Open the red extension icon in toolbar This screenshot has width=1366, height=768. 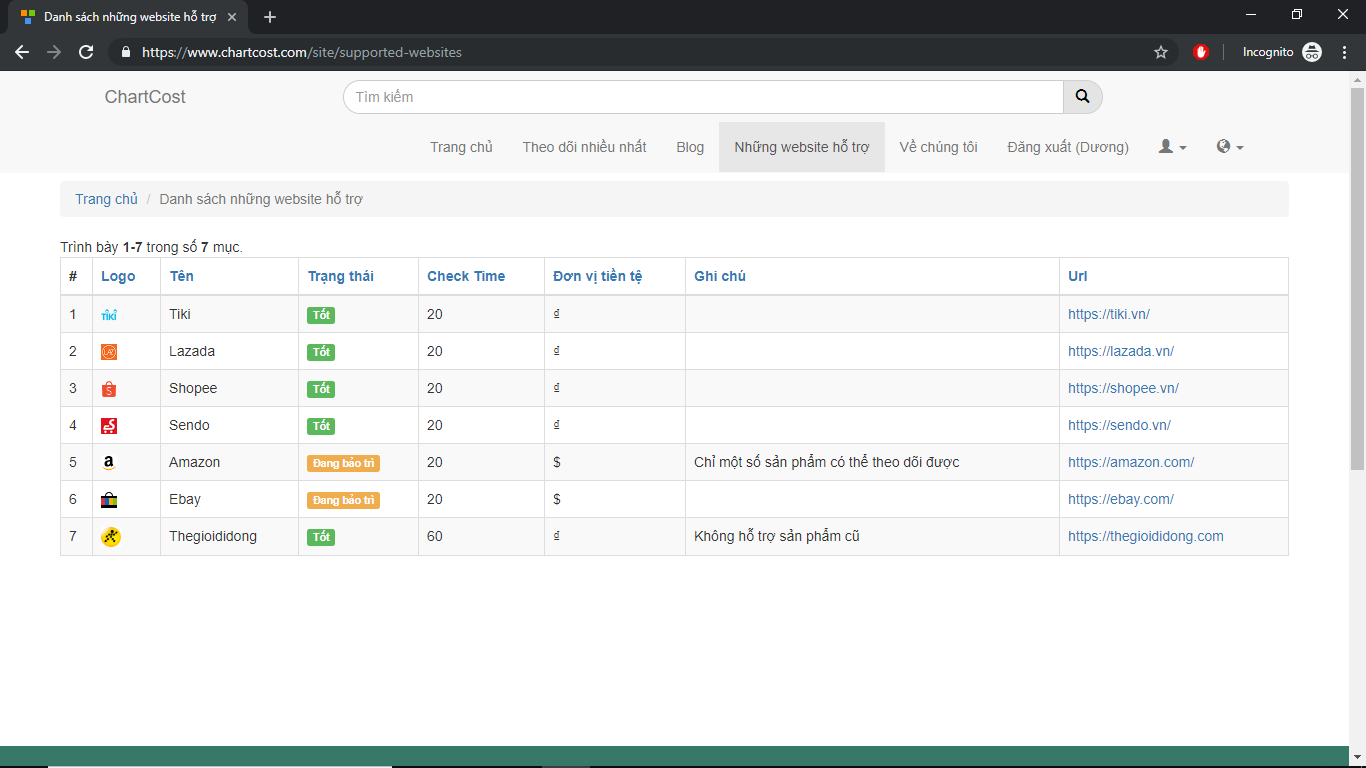[1201, 52]
